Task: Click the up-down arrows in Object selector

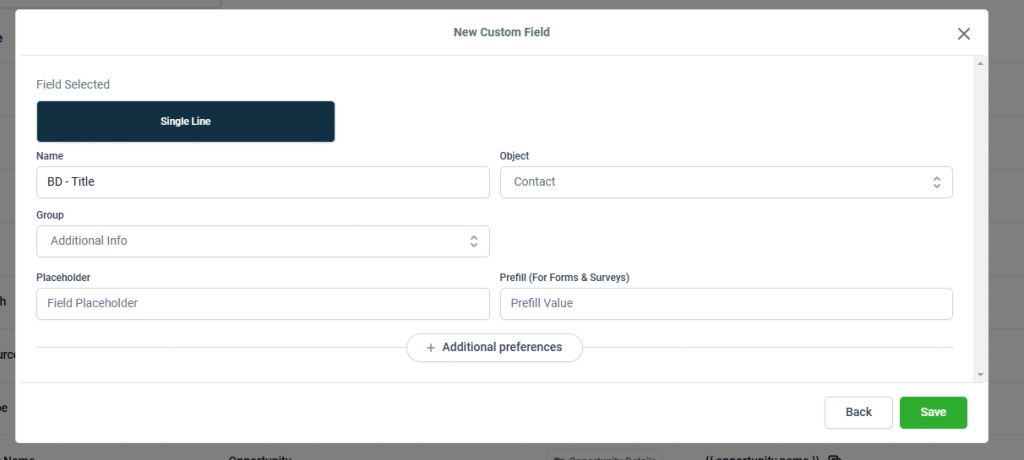Action: tap(936, 182)
